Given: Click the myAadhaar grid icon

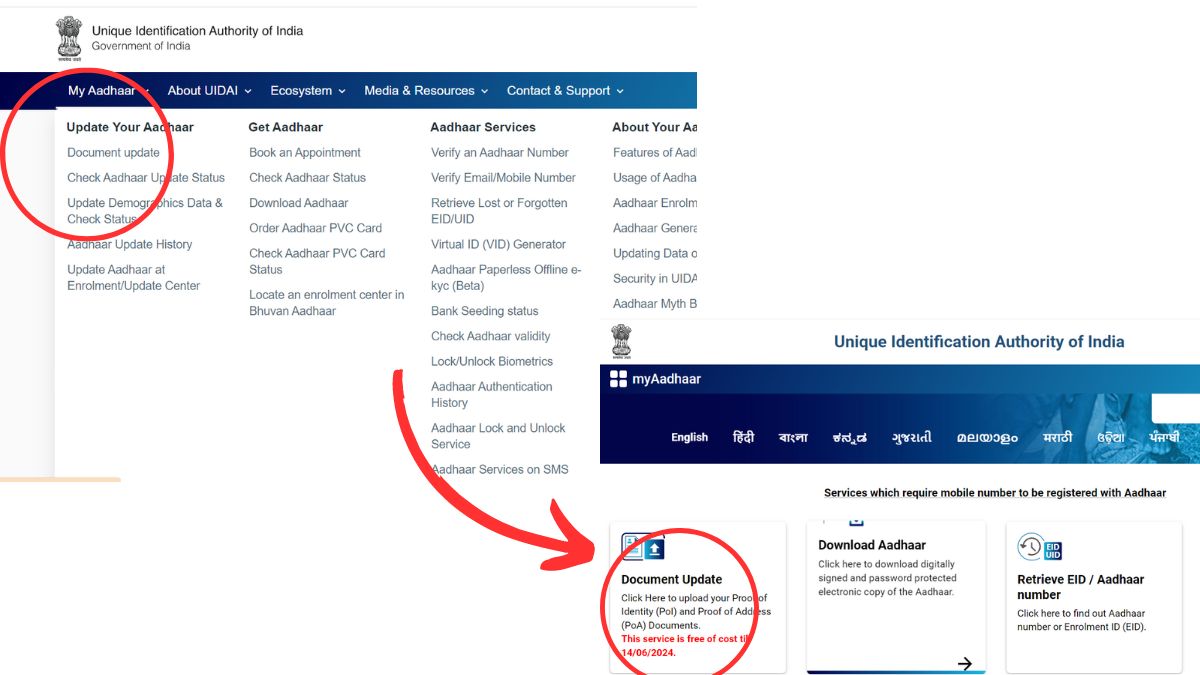Looking at the screenshot, I should (x=618, y=379).
